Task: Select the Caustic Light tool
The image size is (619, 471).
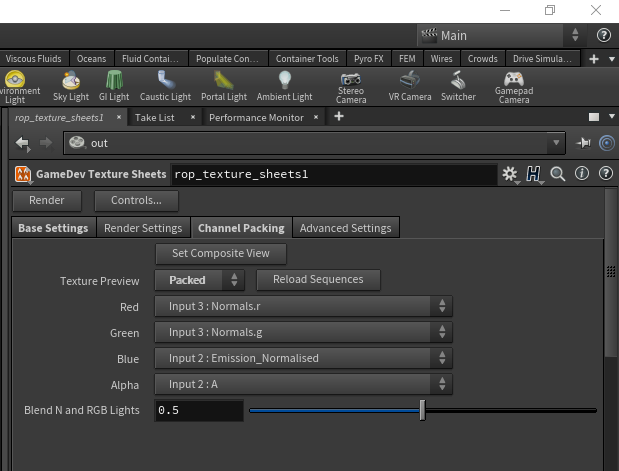Action: point(165,86)
